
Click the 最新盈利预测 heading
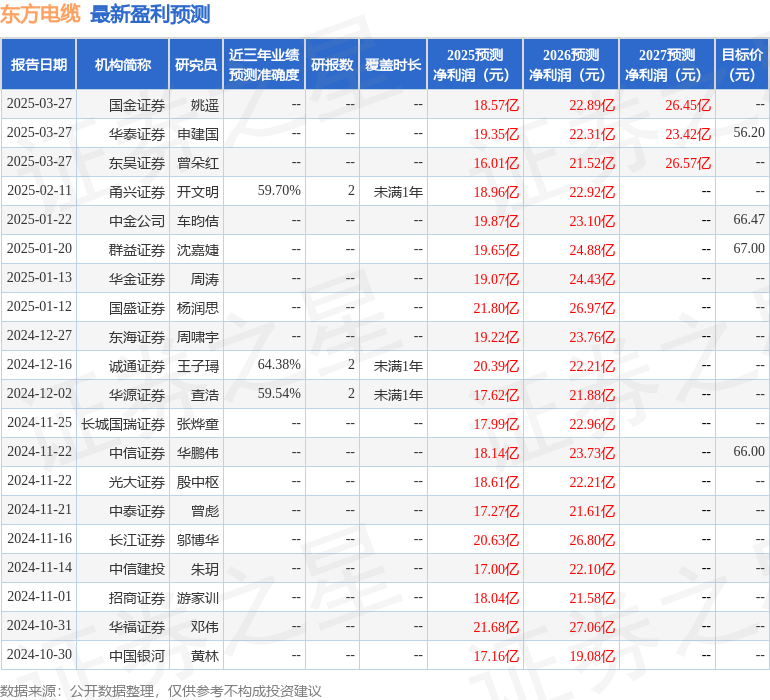pos(150,14)
